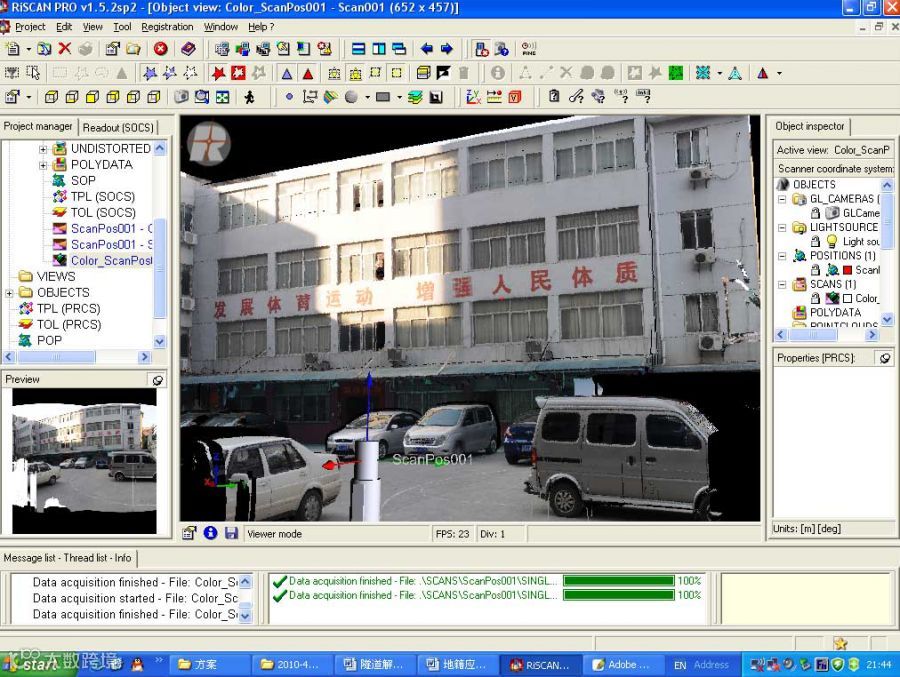Viewport: 900px width, 677px height.
Task: Click the red stop circle icon
Action: point(161,49)
